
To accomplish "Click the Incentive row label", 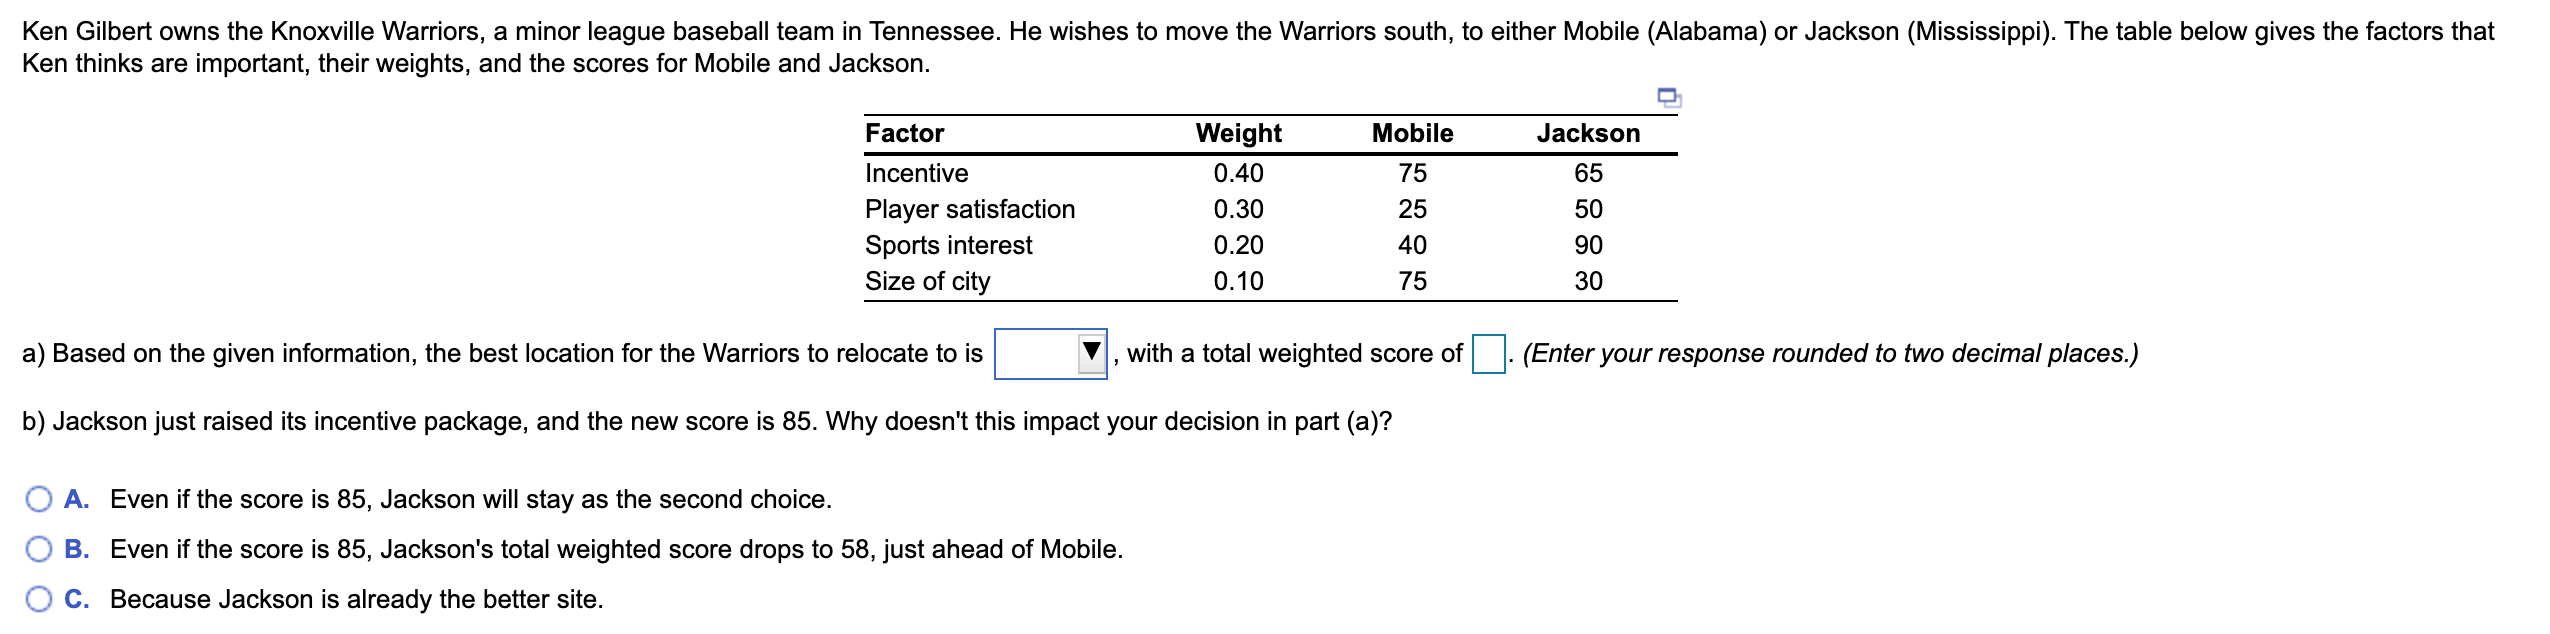I will 914,173.
